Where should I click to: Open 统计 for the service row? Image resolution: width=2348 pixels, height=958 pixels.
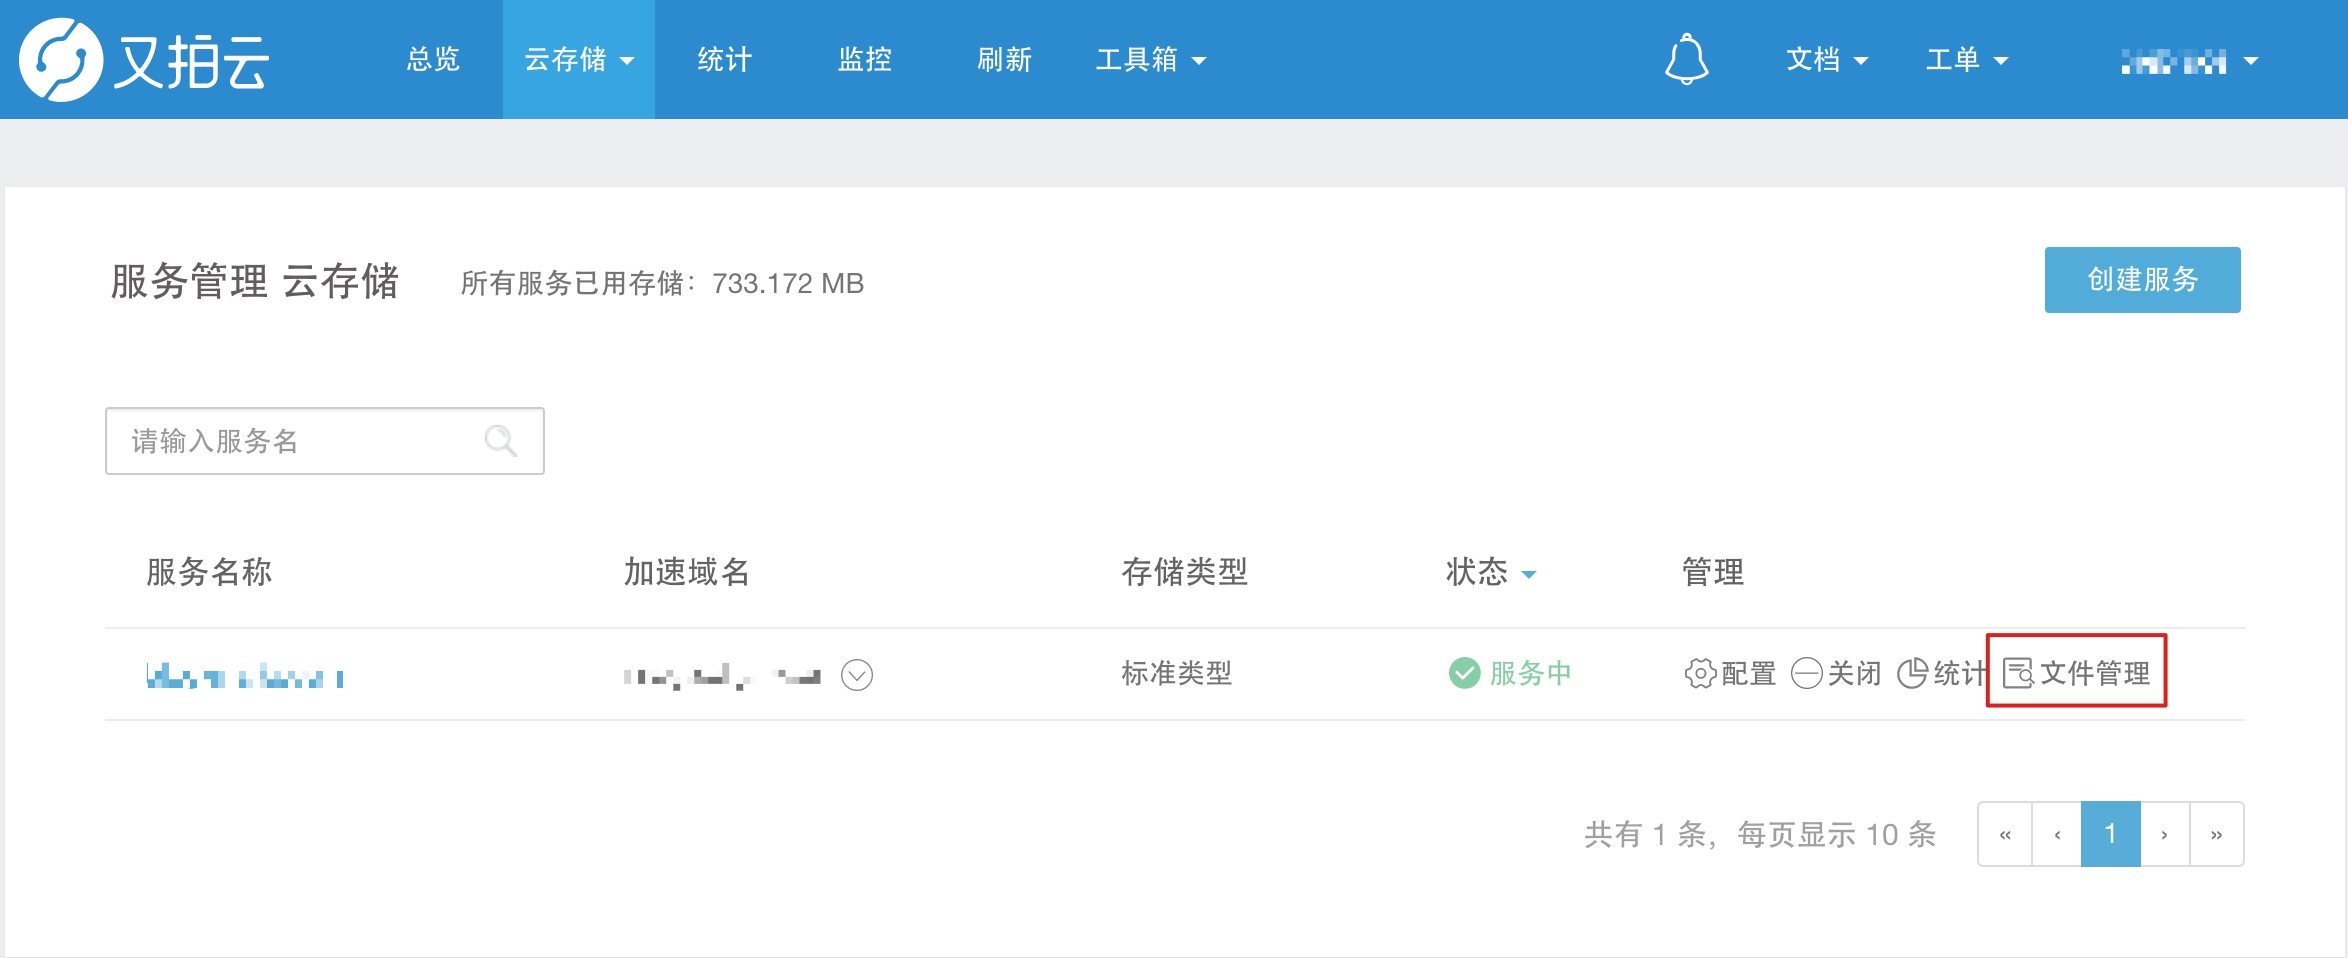[x=1941, y=674]
